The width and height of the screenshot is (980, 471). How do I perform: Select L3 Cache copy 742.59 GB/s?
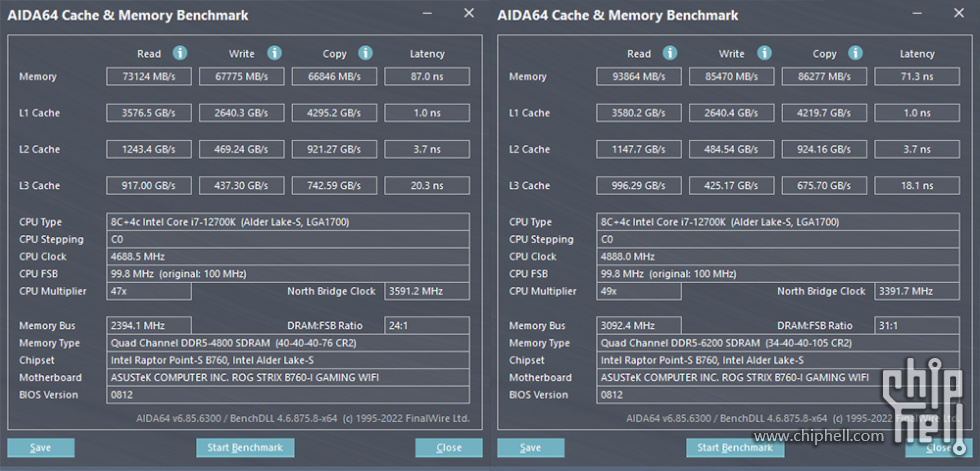click(334, 186)
